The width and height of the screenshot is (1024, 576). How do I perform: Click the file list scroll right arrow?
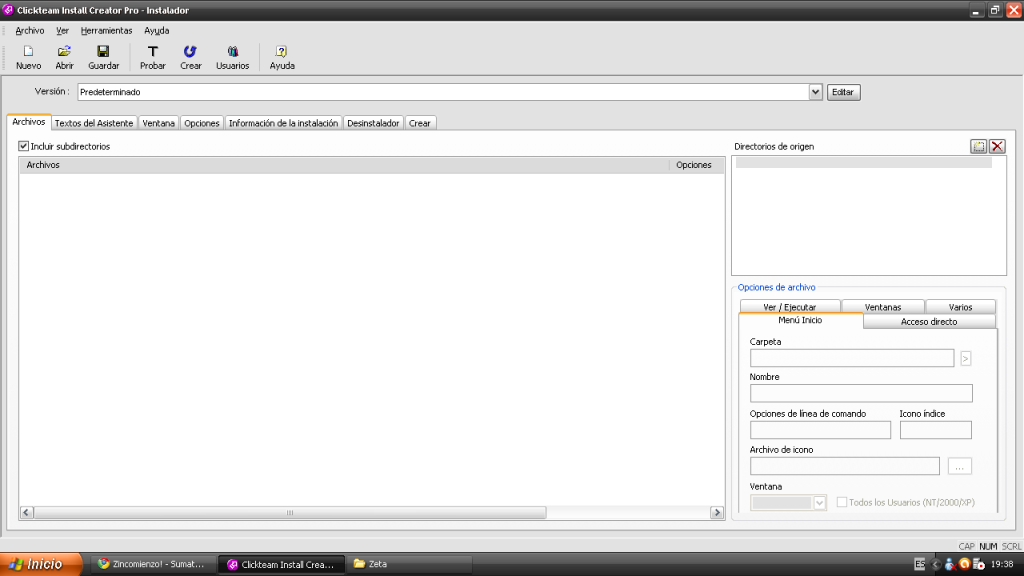pyautogui.click(x=717, y=513)
